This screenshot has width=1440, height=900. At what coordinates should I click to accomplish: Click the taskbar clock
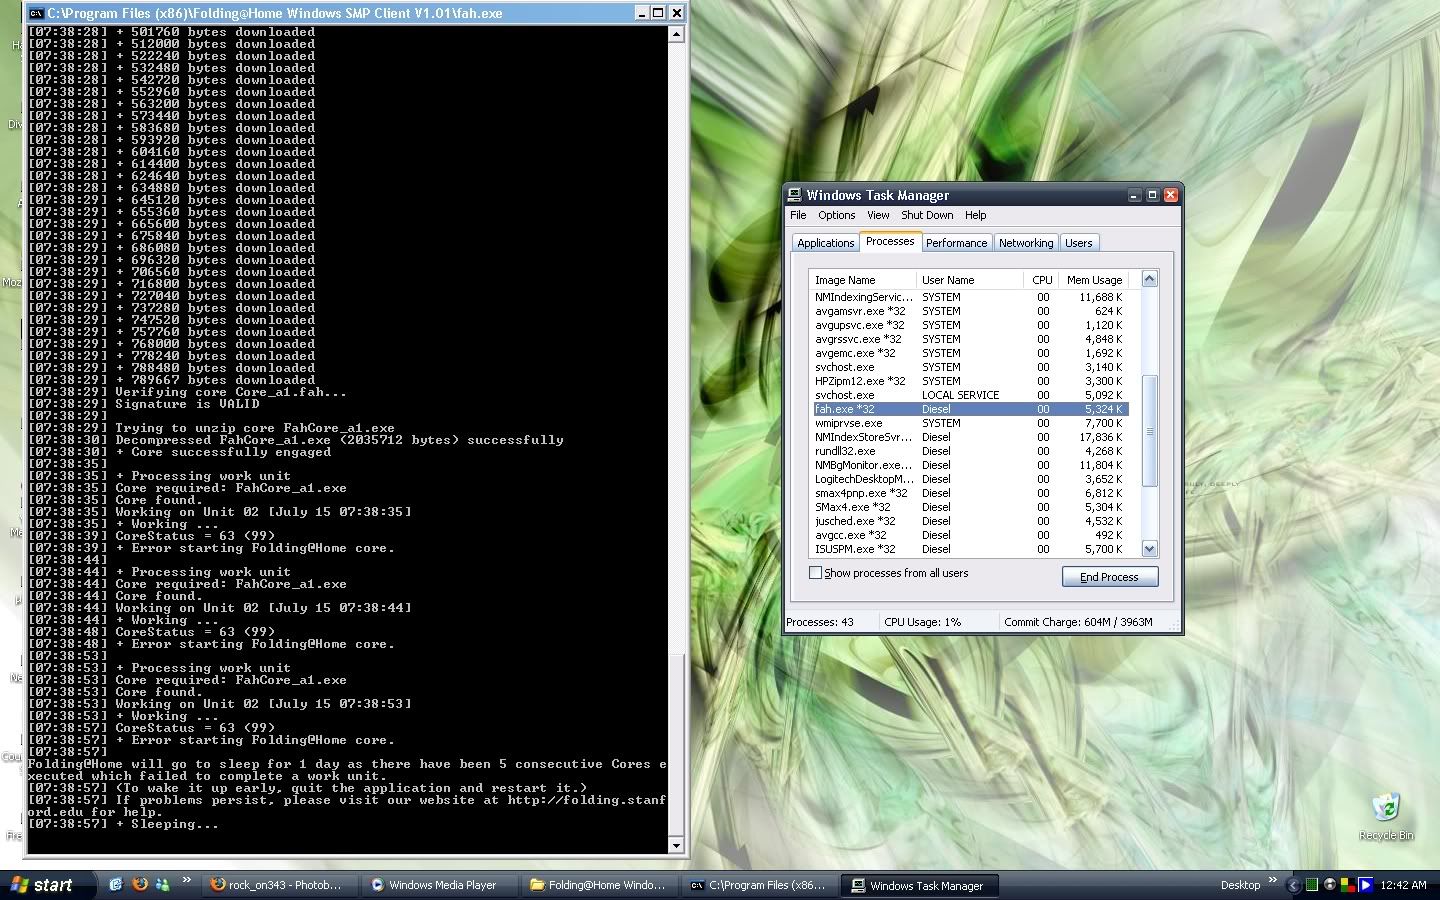pos(1403,885)
